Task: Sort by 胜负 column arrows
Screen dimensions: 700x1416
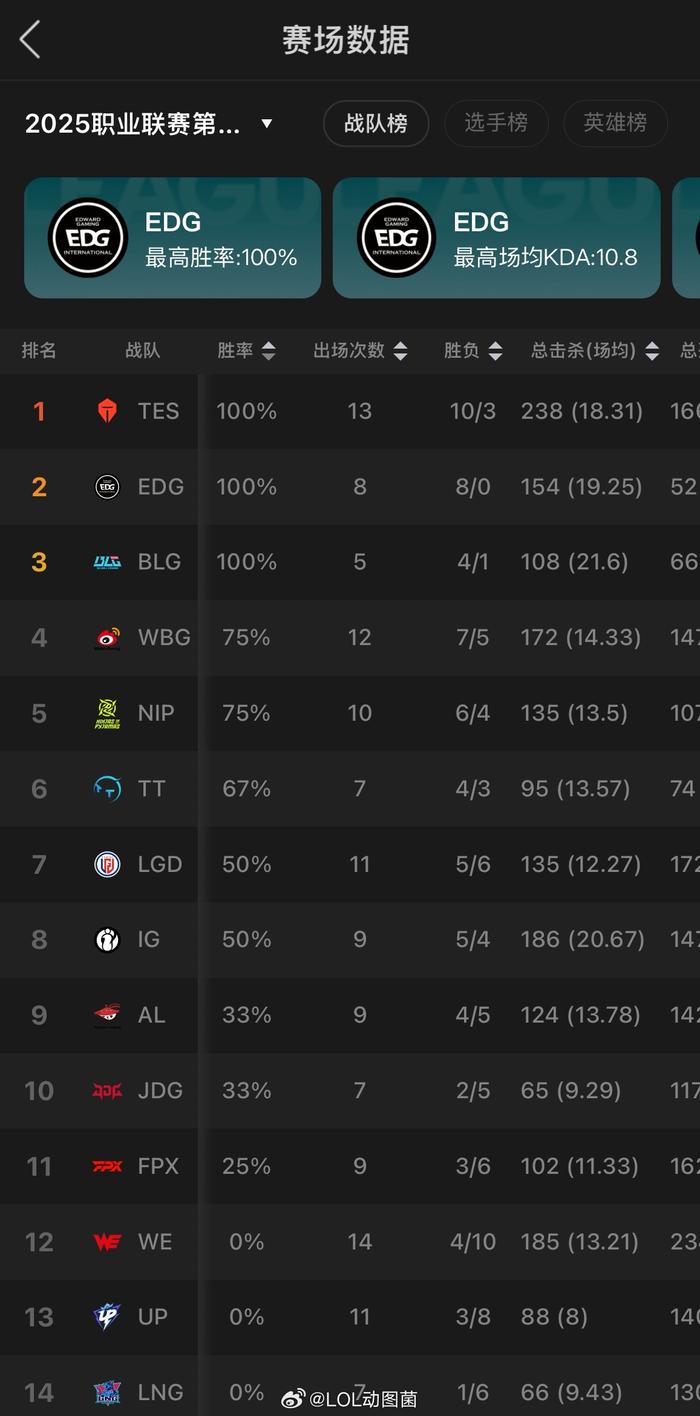Action: [x=495, y=351]
